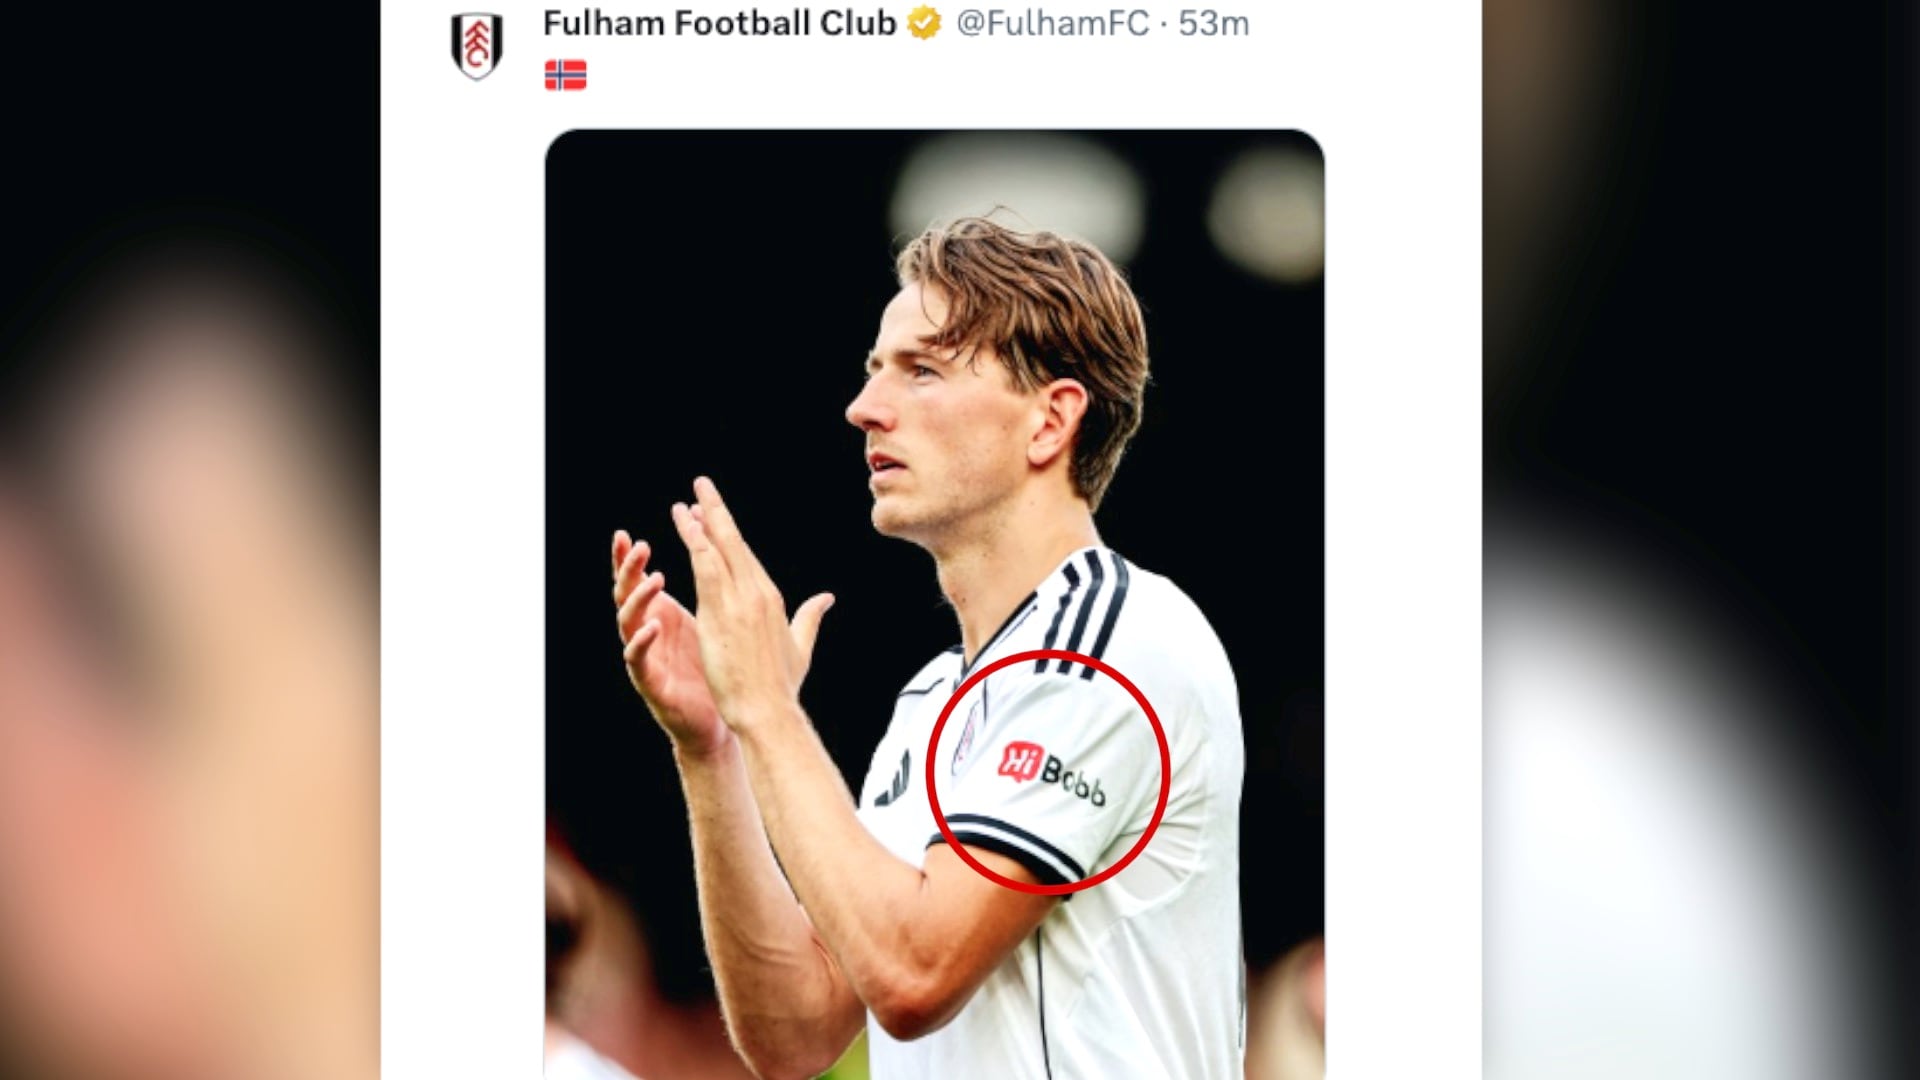Click the blurred area left of tweet

click(x=190, y=540)
